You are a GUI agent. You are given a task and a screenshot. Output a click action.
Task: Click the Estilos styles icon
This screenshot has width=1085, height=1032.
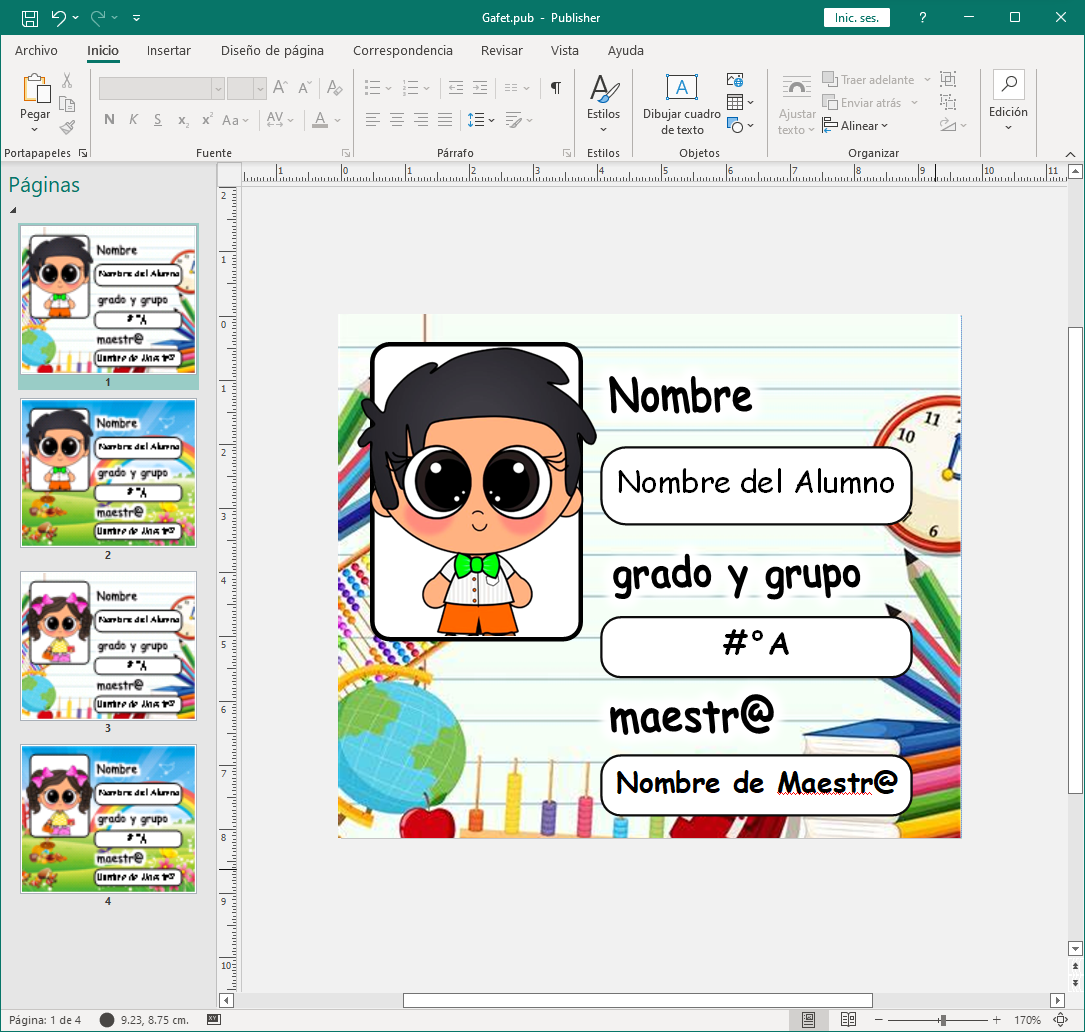pos(603,90)
